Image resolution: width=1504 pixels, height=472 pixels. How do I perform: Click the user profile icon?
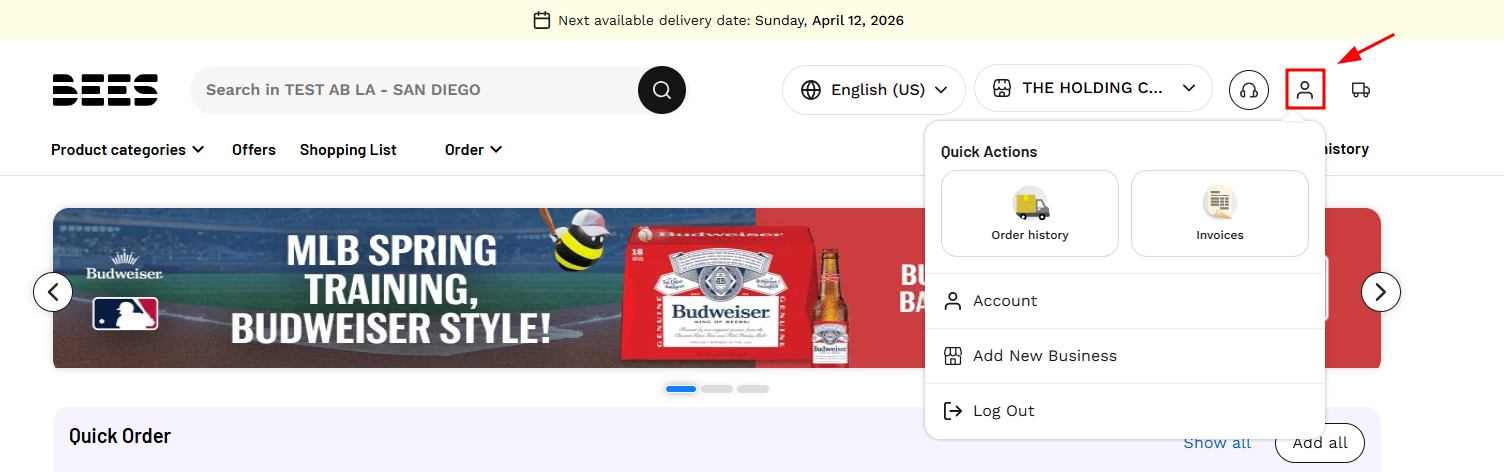coord(1305,89)
